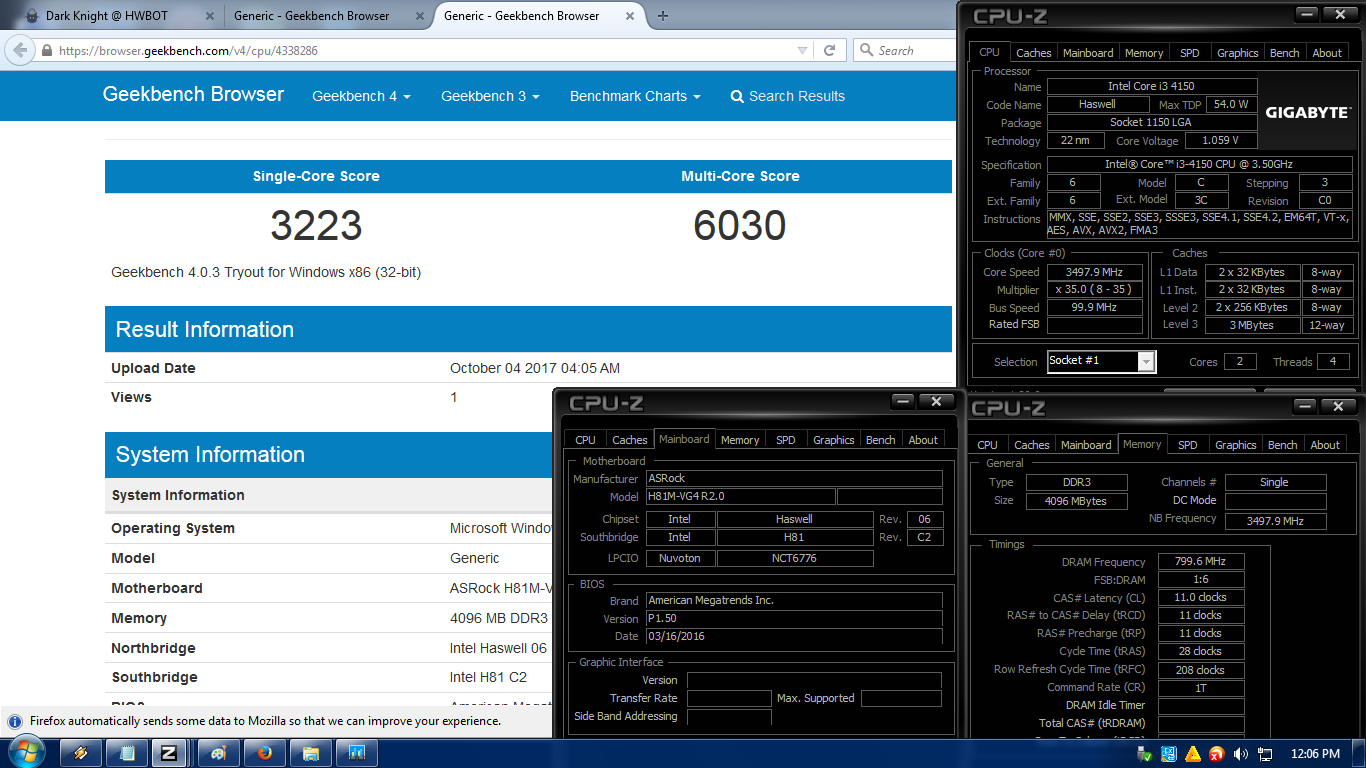Open the URL bar history dropdown arrow
This screenshot has height=768, width=1366.
(803, 50)
